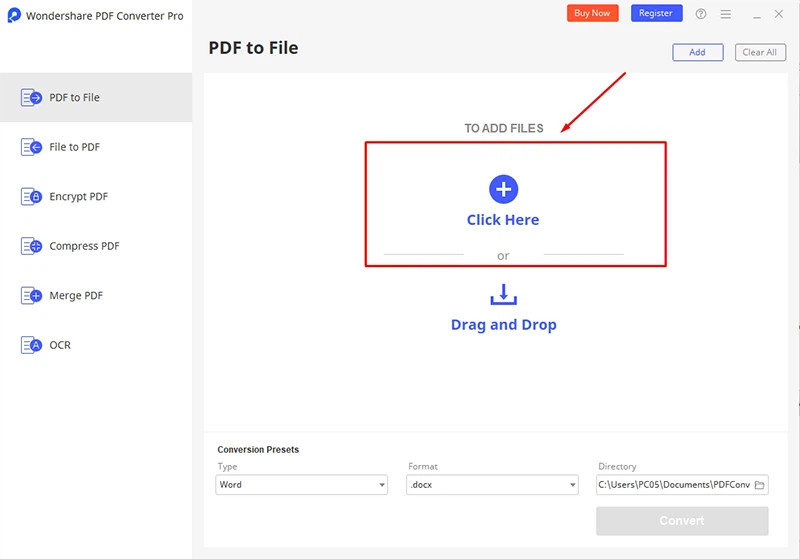Click the Drag and Drop text
Image resolution: width=800 pixels, height=559 pixels.
tap(504, 325)
